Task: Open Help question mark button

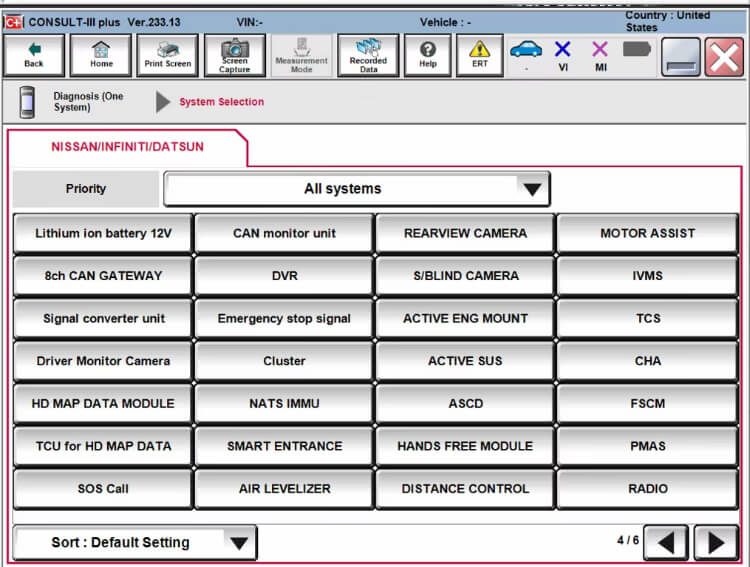Action: tap(428, 55)
